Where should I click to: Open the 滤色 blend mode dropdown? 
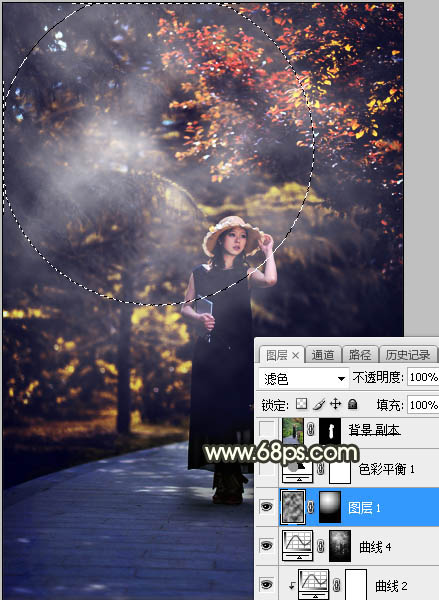pyautogui.click(x=304, y=379)
